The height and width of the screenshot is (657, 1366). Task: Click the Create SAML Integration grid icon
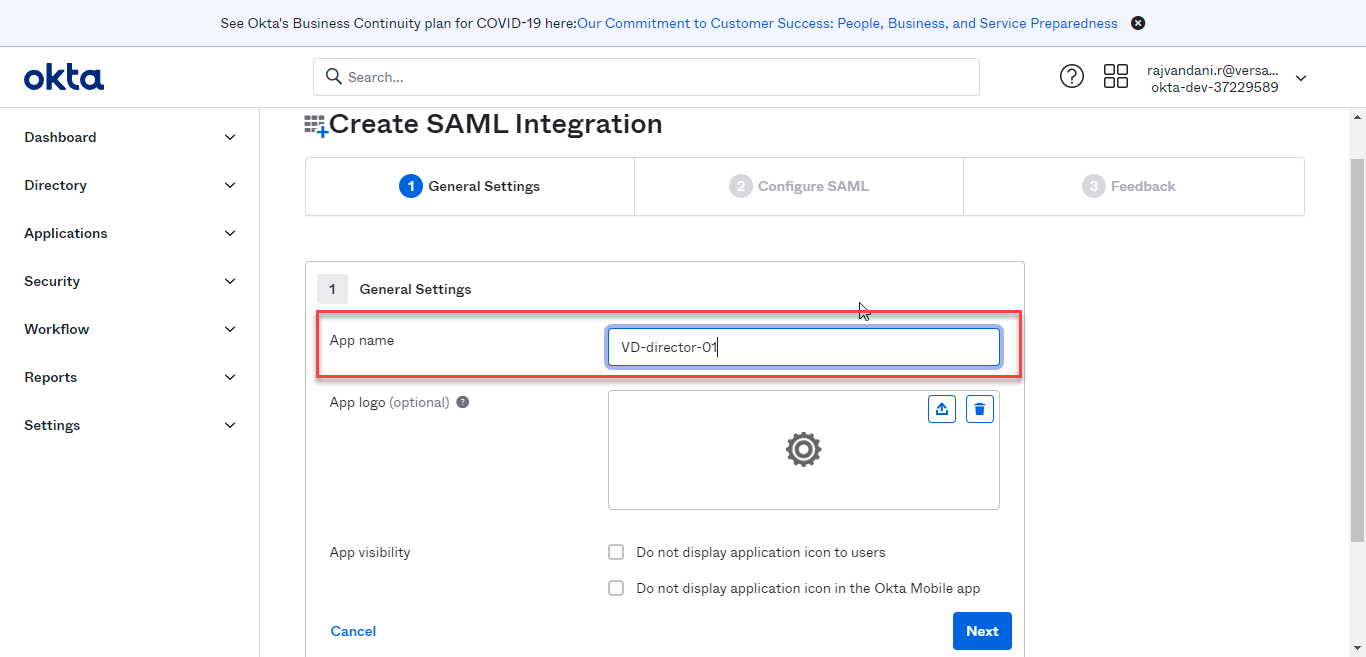coord(316,126)
